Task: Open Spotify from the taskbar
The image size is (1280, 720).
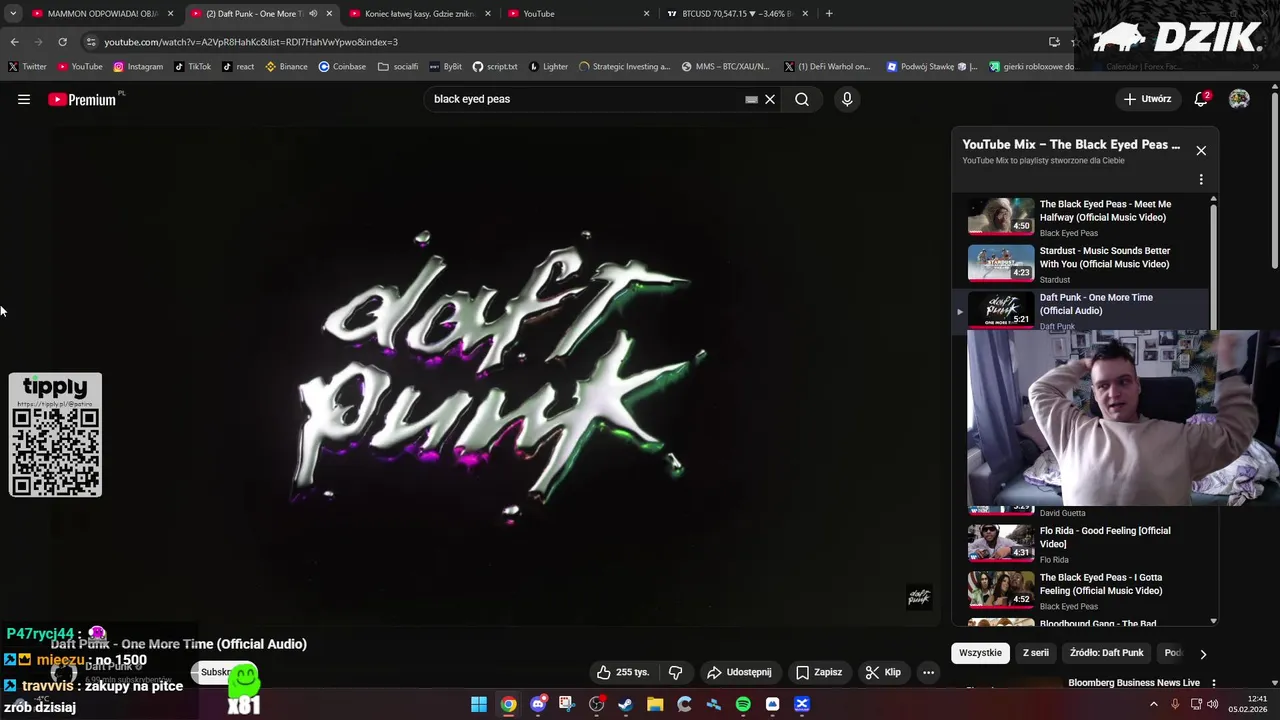Action: click(x=743, y=704)
